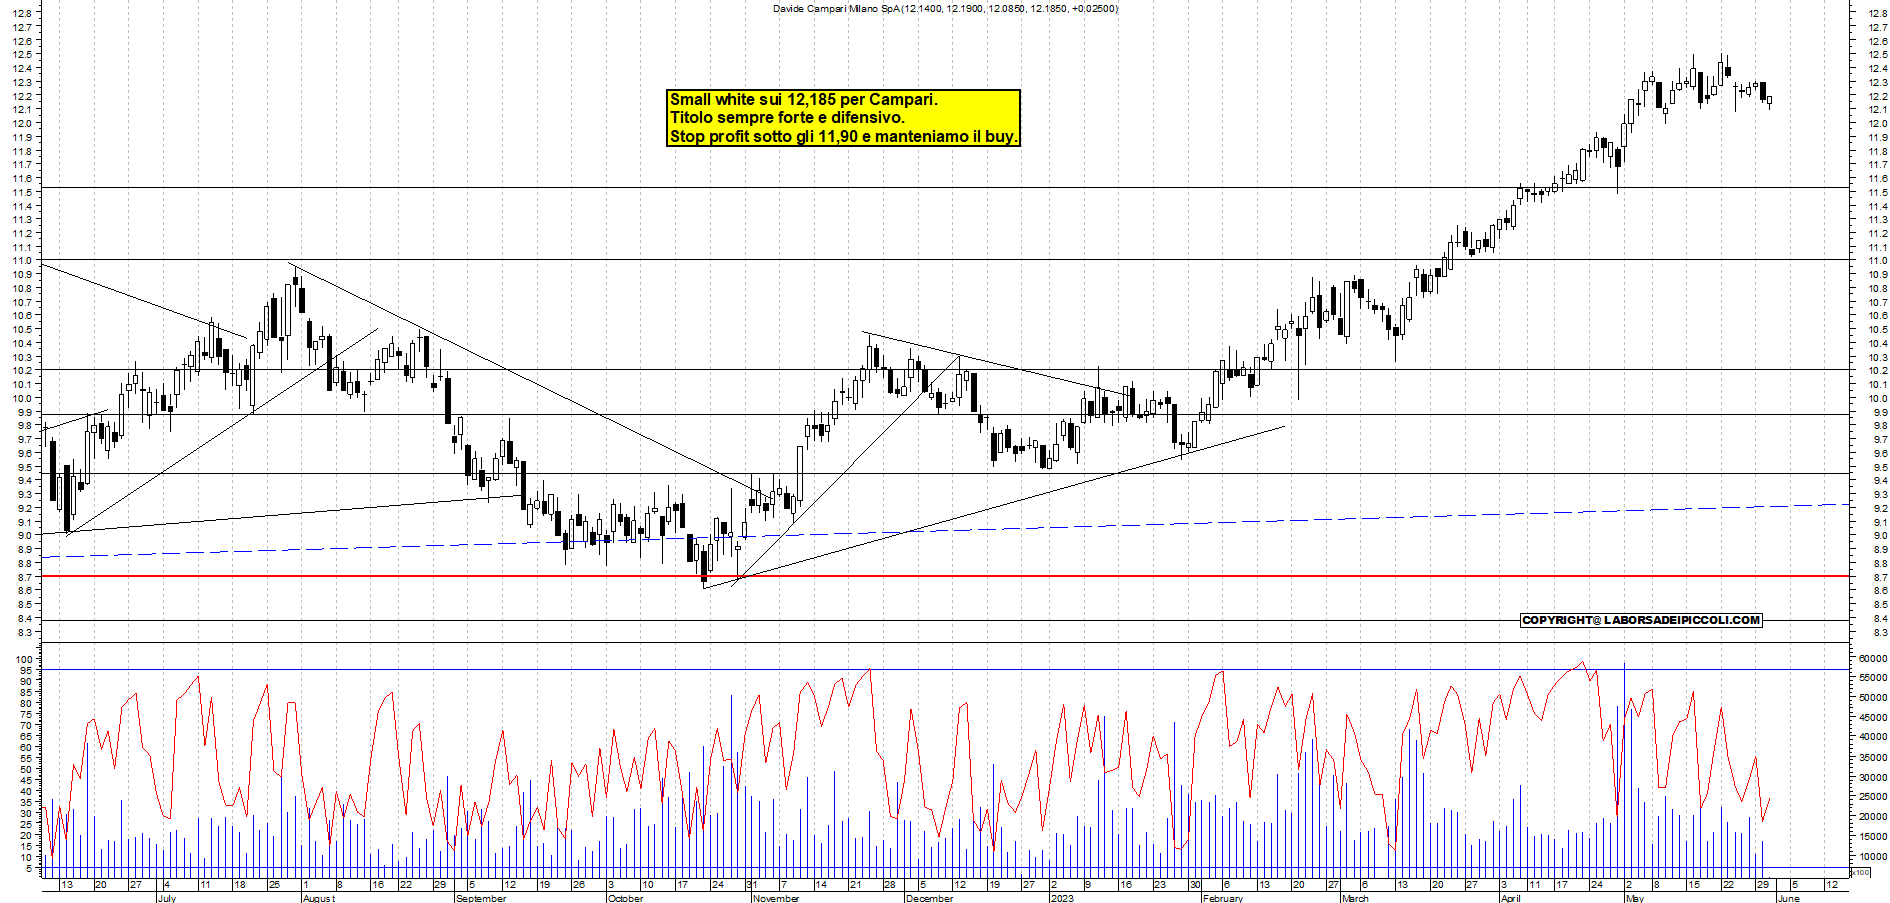The height and width of the screenshot is (903, 1890).
Task: Click the 'September' month label on time axis
Action: coord(481,898)
